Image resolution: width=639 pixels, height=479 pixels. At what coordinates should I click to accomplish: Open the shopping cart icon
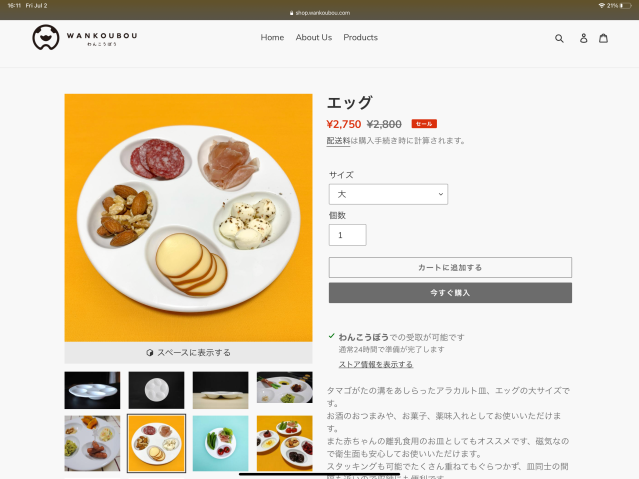point(603,38)
